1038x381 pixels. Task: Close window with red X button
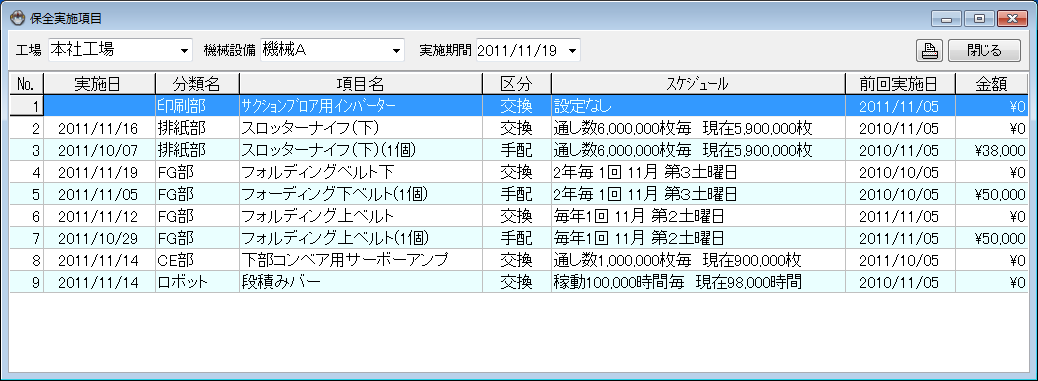(x=1011, y=19)
